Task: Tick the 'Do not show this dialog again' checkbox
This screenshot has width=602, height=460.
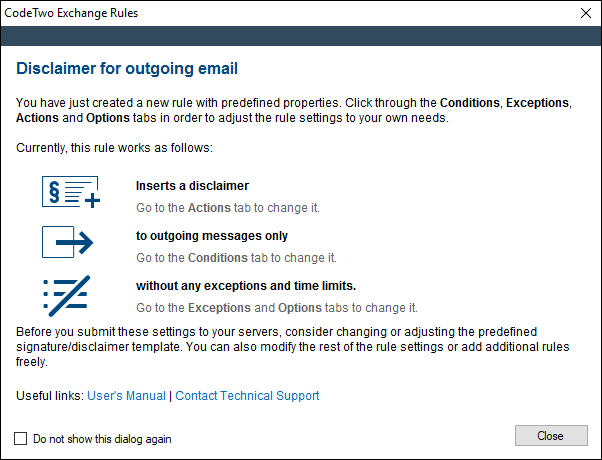Action: [x=20, y=438]
